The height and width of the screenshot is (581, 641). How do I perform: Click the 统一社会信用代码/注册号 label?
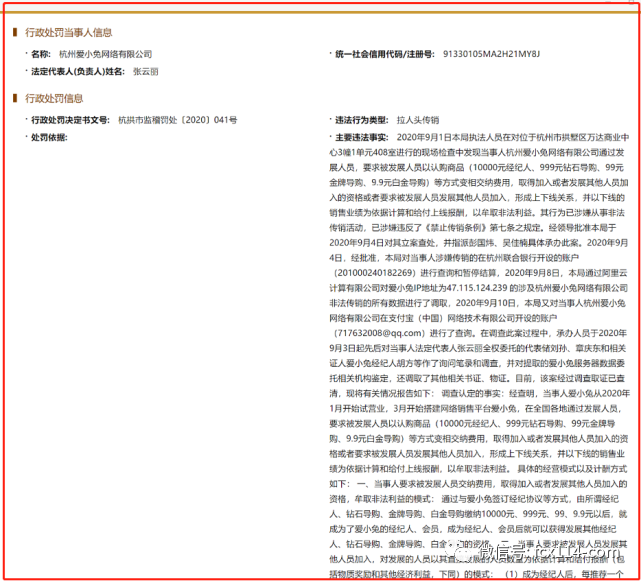[x=384, y=54]
